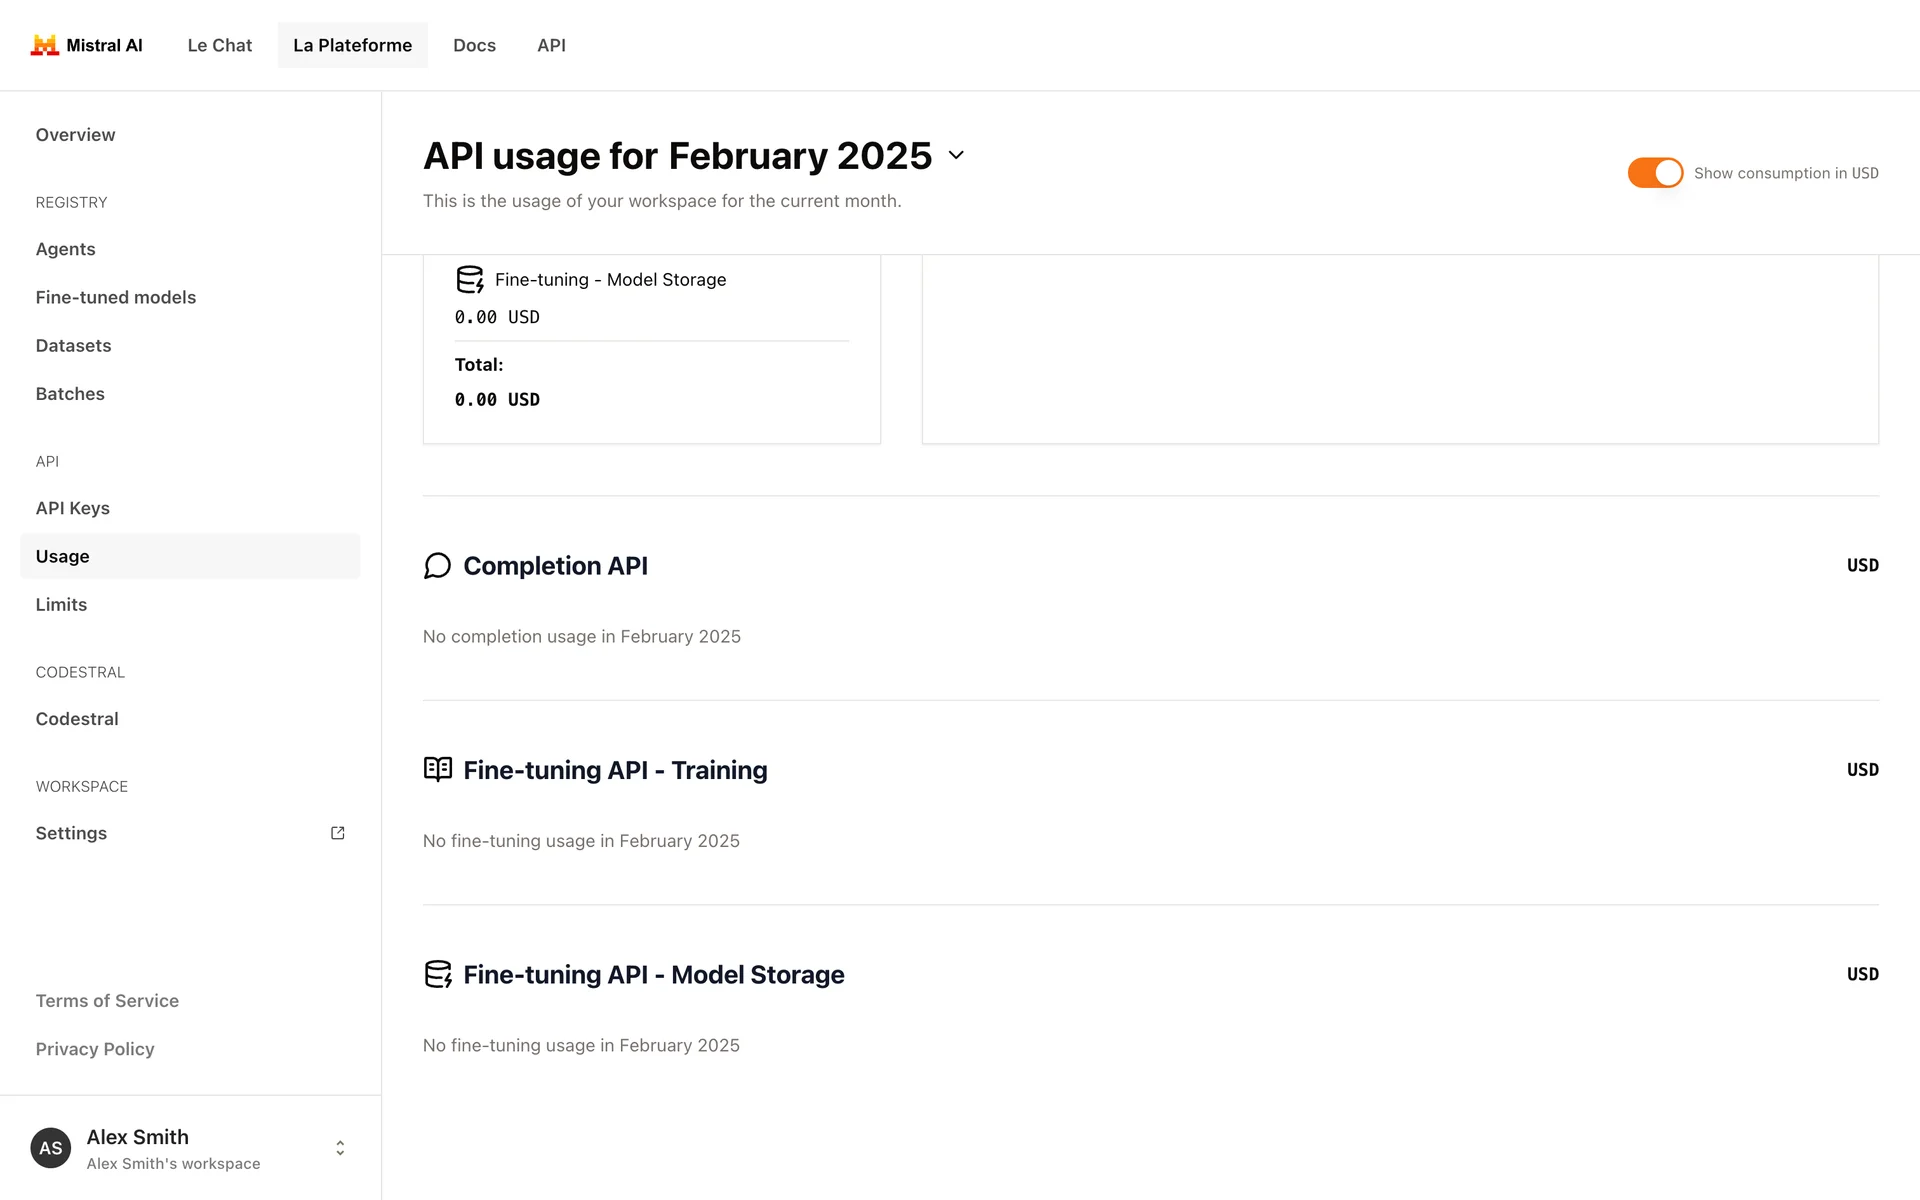Select Fine-tuned models in sidebar
This screenshot has width=1920, height=1200.
[116, 297]
